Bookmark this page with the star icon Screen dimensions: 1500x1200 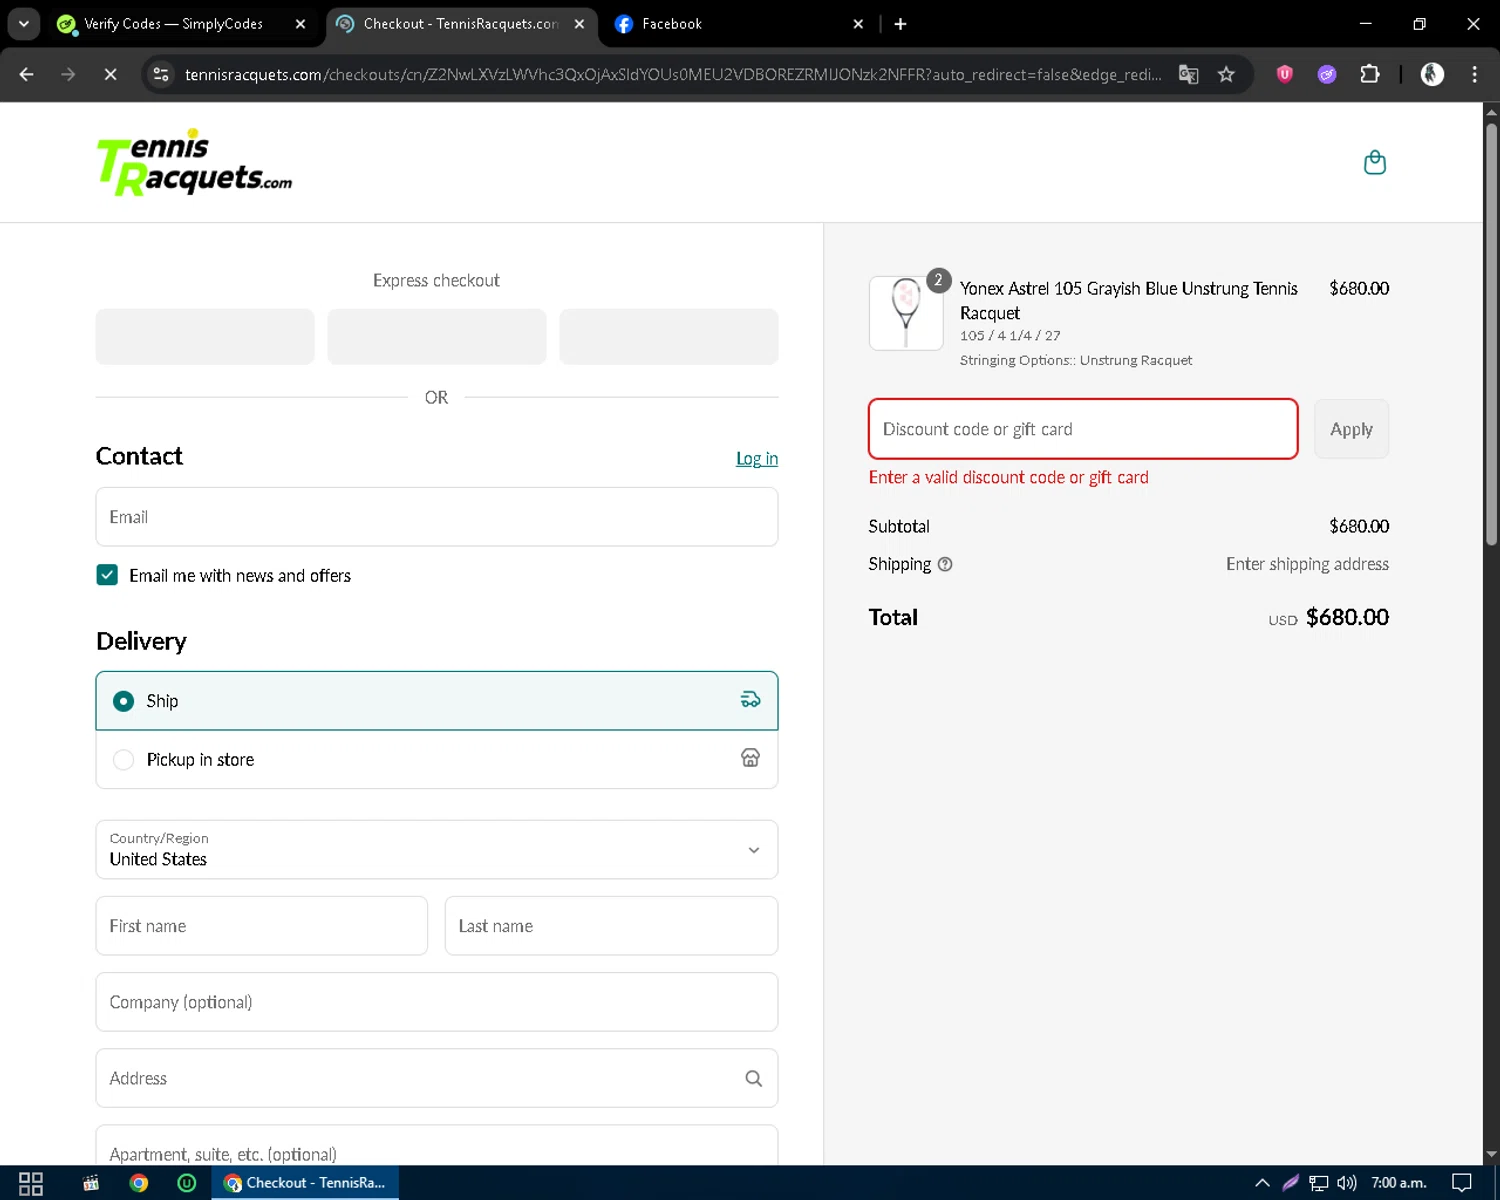tap(1226, 74)
